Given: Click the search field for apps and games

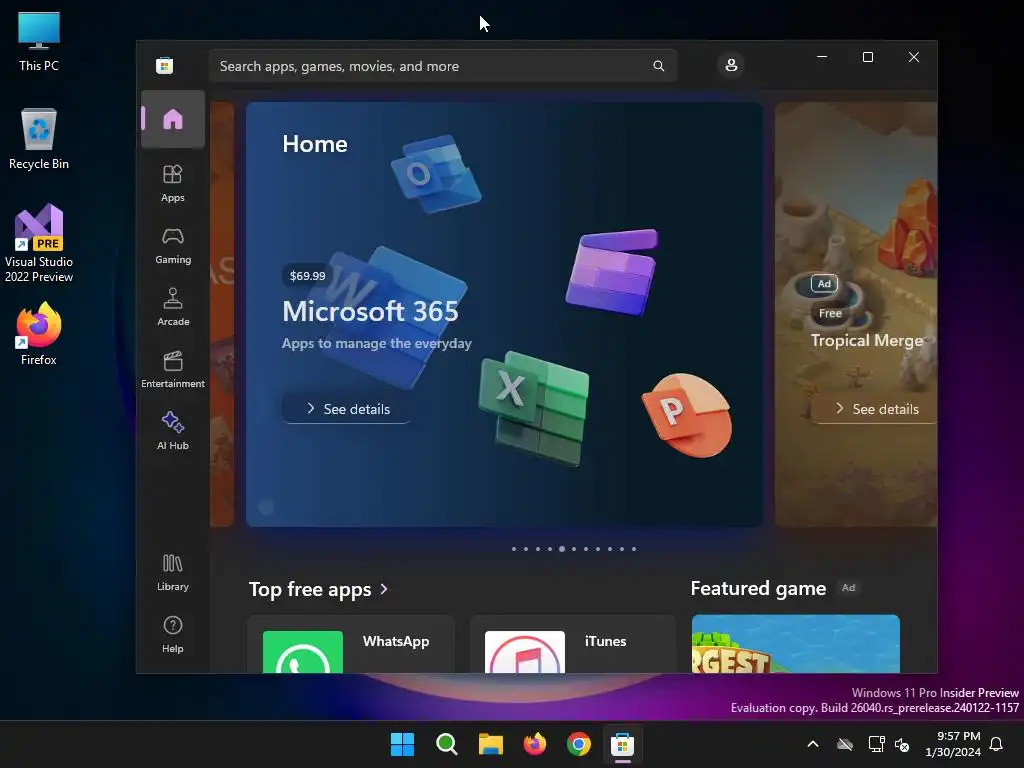Looking at the screenshot, I should click(443, 66).
